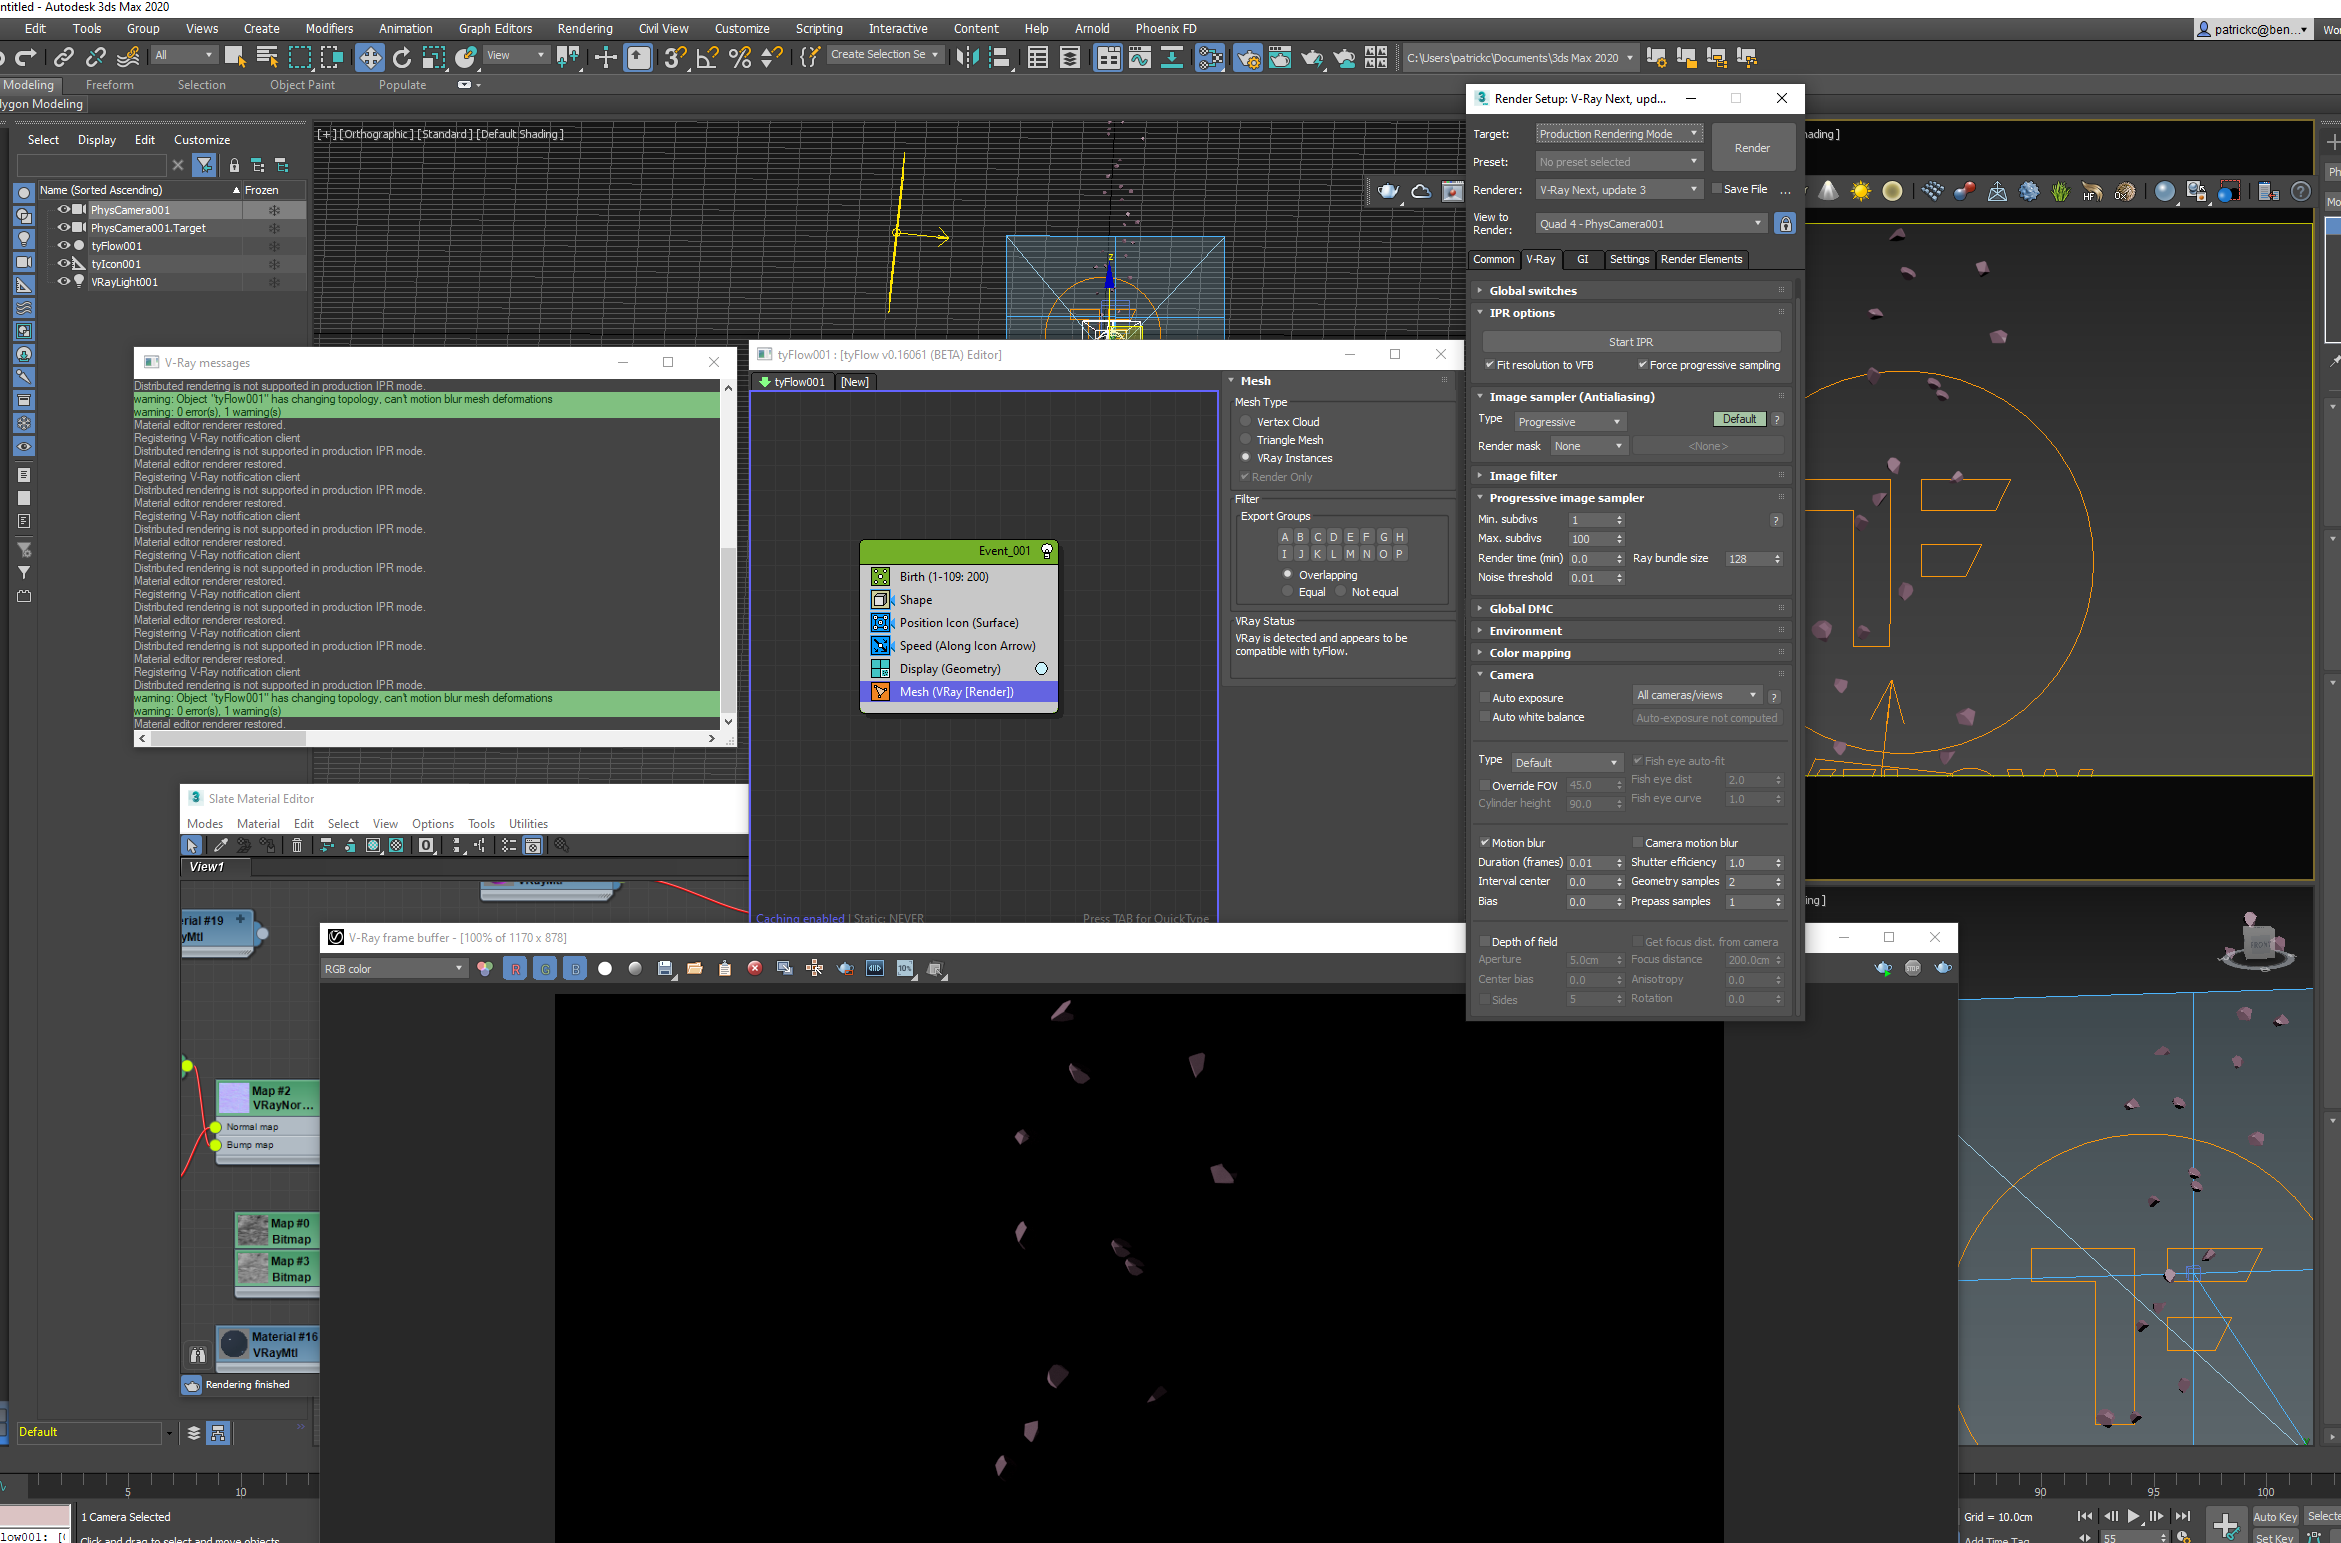The image size is (2341, 1543).
Task: Click the eyedropper pick material icon
Action: (x=221, y=846)
